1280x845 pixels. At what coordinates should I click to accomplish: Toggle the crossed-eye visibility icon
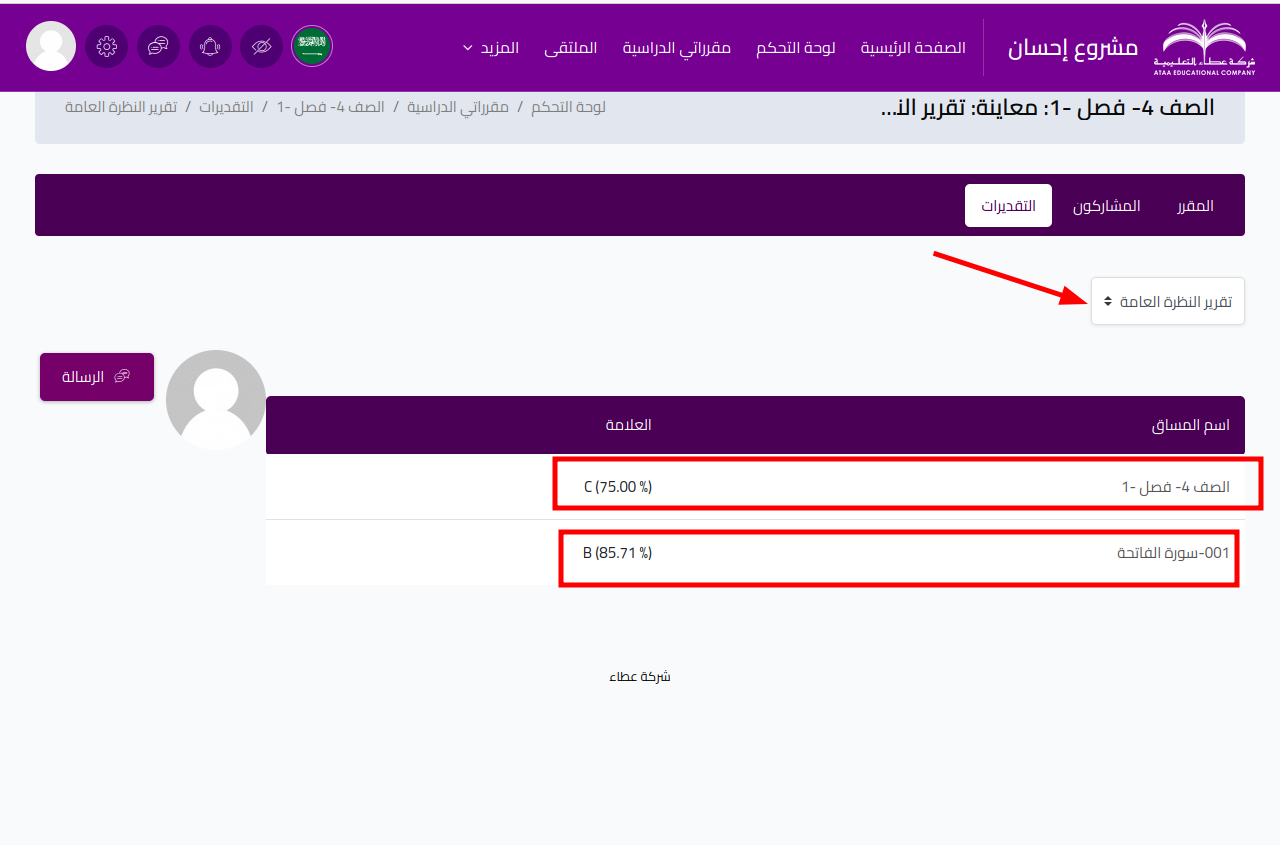(x=261, y=46)
